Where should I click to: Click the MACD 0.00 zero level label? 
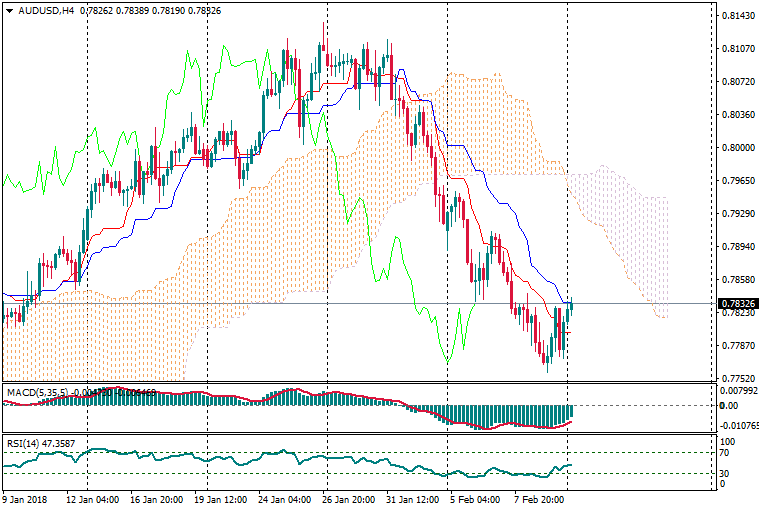[x=729, y=406]
